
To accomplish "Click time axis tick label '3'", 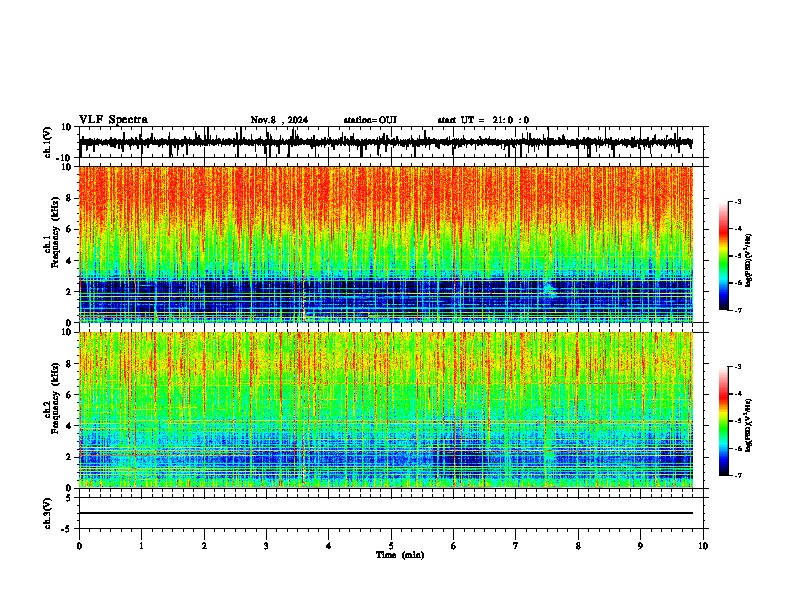I will (266, 546).
